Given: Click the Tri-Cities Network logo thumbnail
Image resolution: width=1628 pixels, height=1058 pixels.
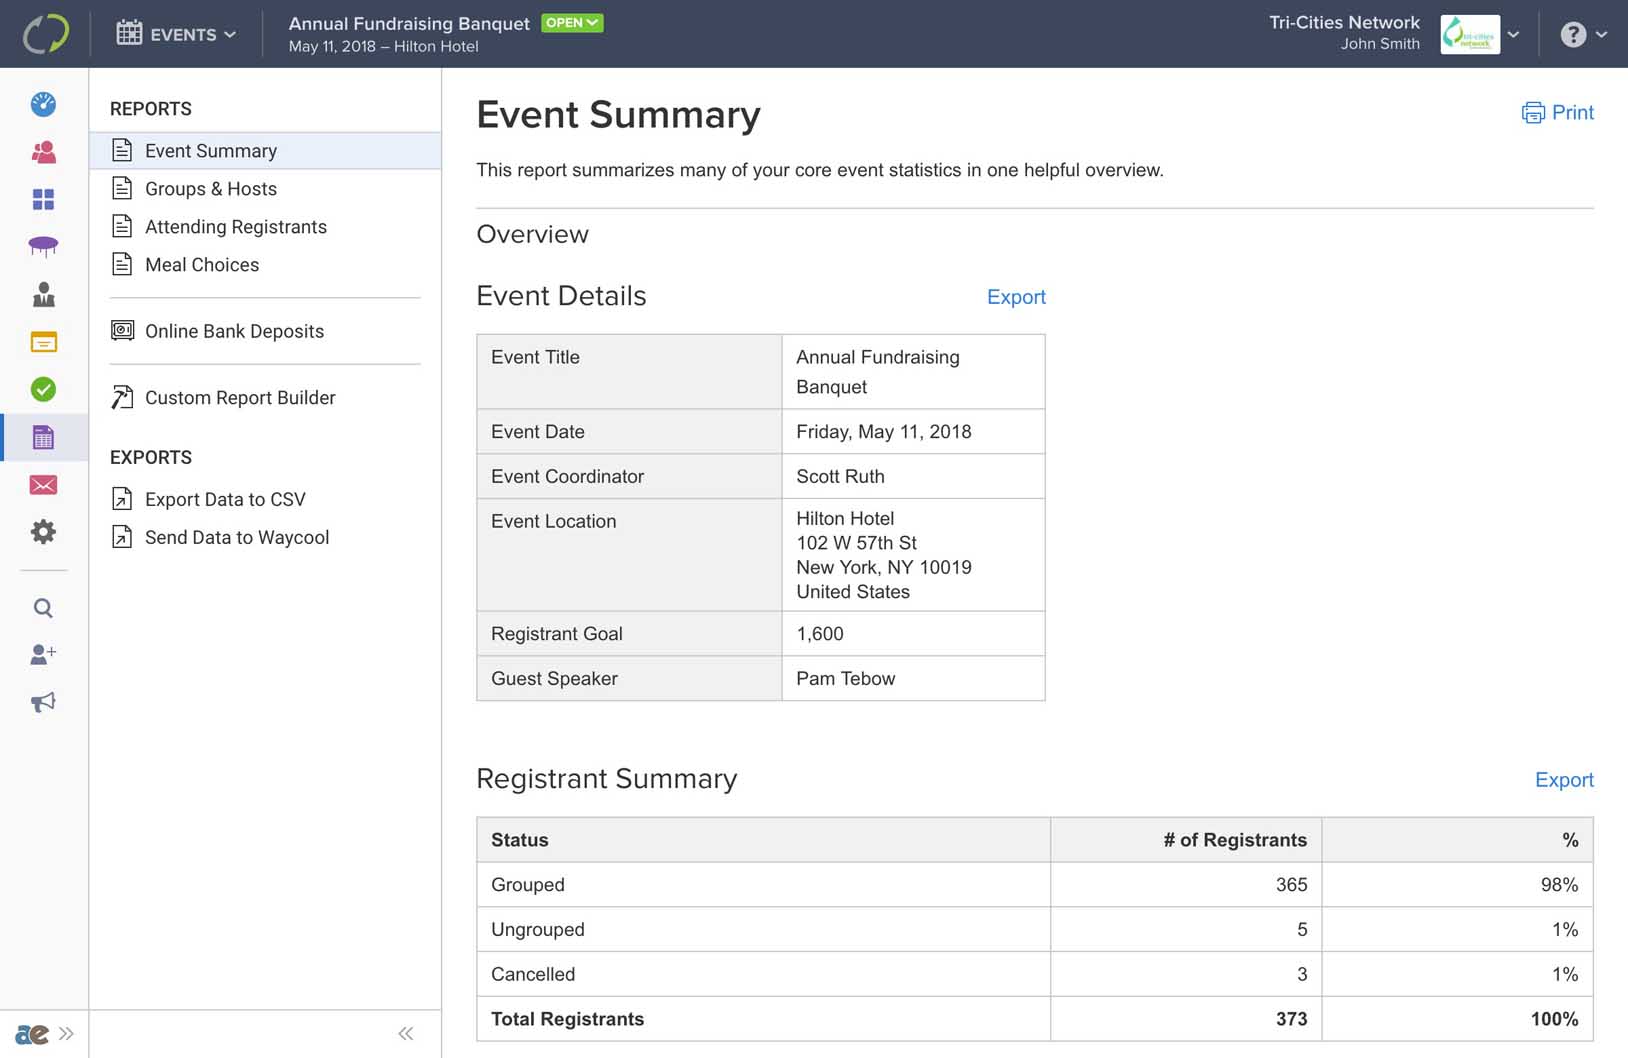Looking at the screenshot, I should point(1469,34).
